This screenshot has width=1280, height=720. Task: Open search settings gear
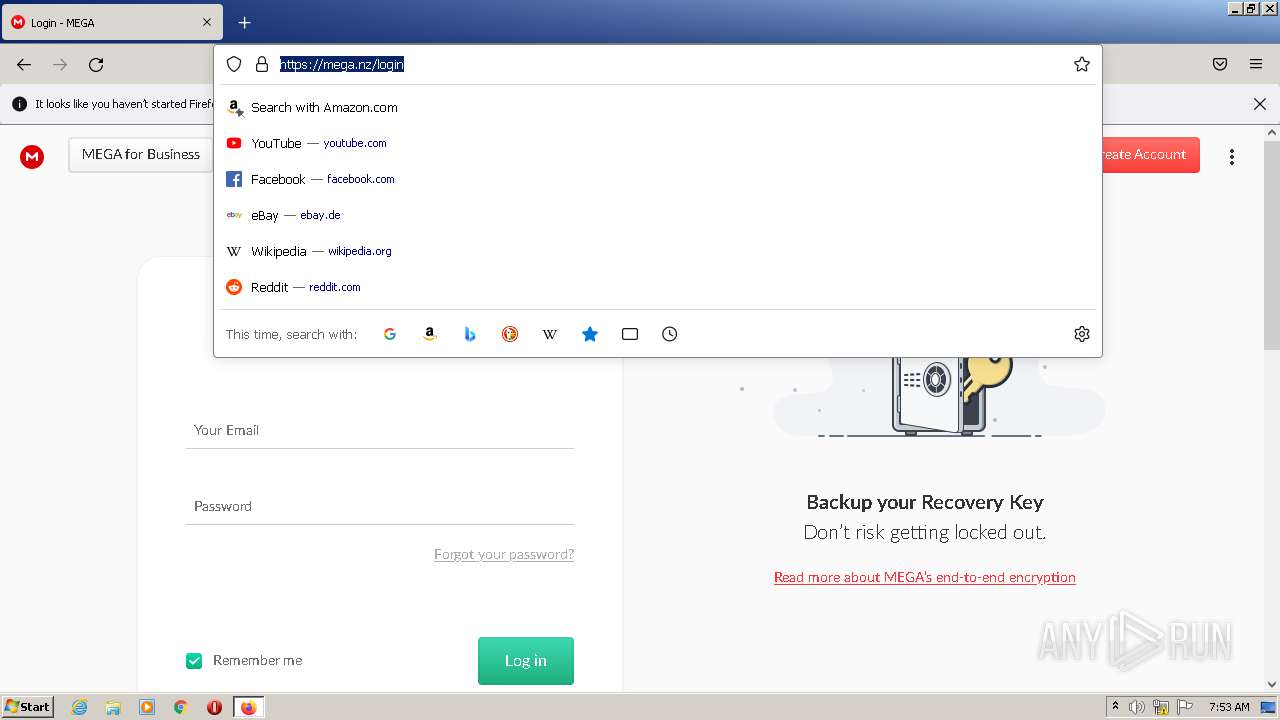click(1082, 334)
